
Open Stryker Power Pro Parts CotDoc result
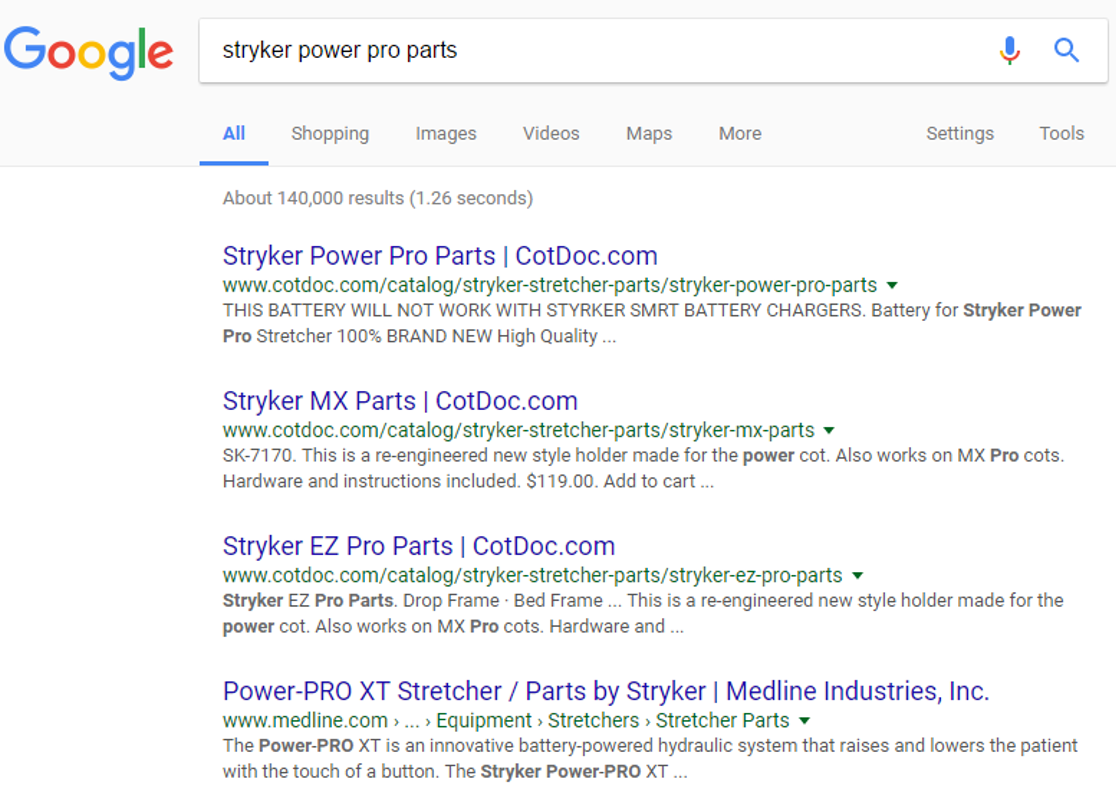(x=440, y=256)
